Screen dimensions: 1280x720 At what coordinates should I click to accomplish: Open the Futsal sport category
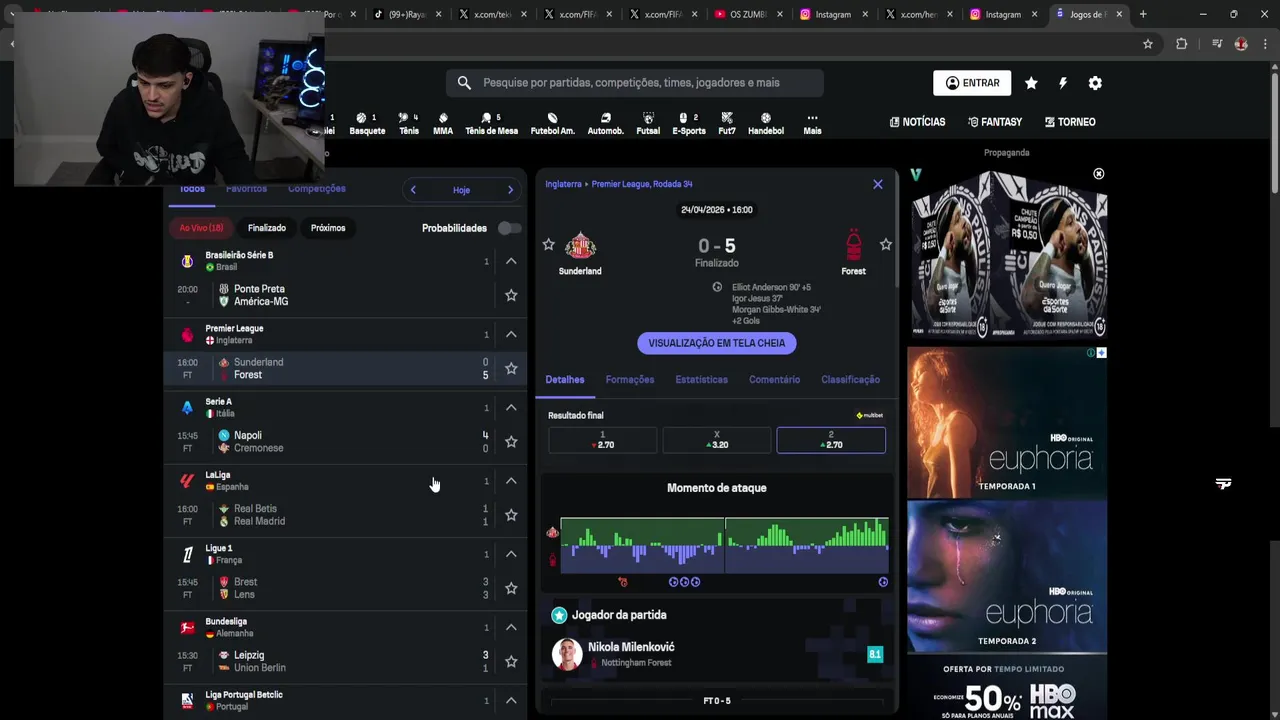[648, 123]
